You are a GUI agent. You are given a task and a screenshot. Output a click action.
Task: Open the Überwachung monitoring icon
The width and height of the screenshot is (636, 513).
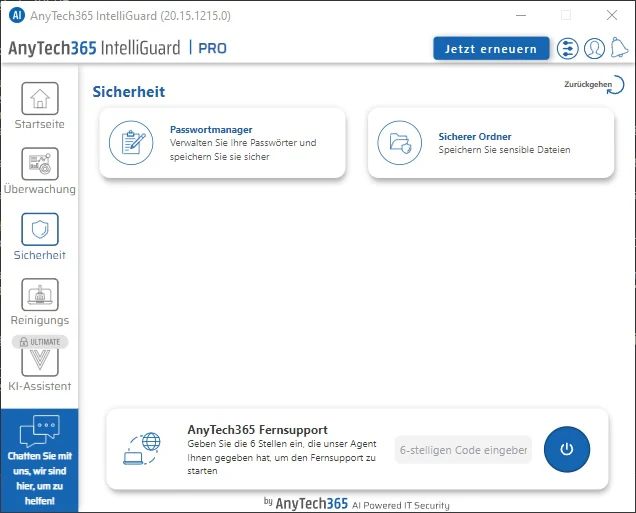coord(40,164)
